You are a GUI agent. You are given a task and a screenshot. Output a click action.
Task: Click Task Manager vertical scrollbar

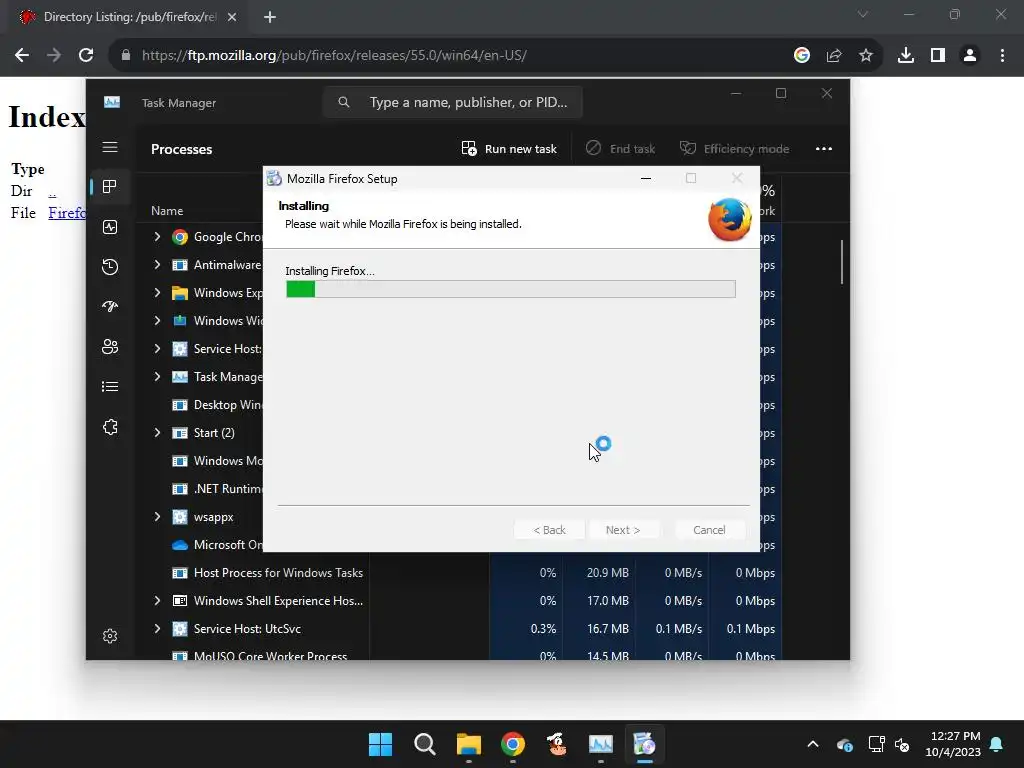click(x=842, y=262)
